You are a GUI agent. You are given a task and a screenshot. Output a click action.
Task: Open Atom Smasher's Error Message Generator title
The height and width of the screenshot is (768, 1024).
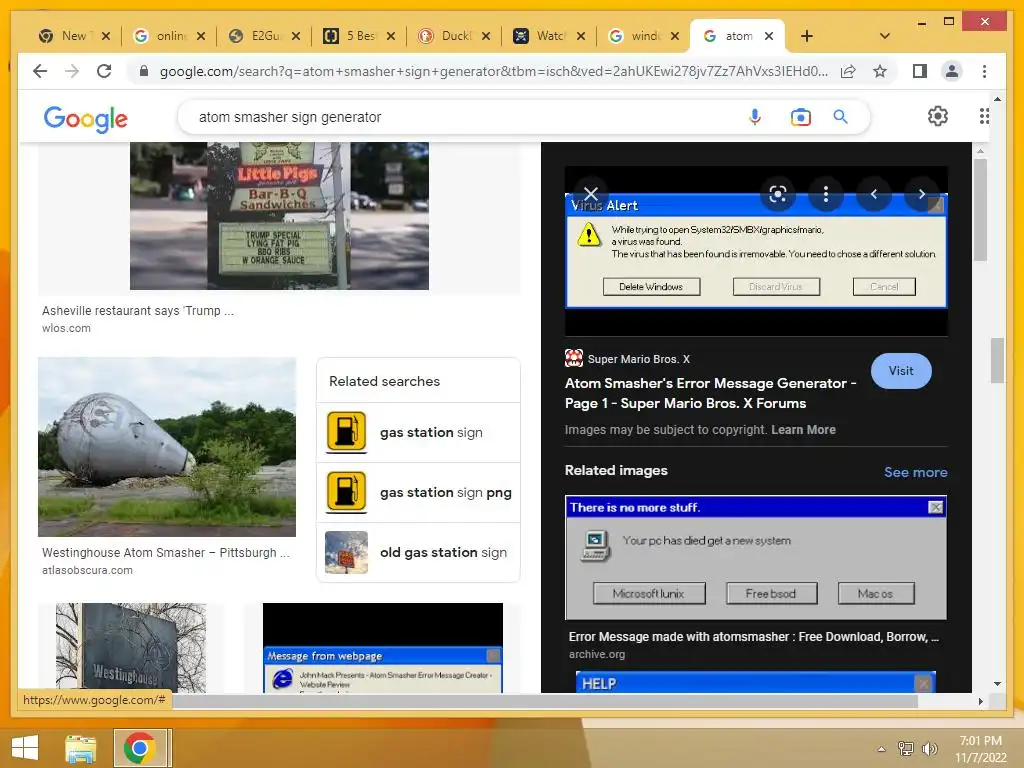tap(711, 393)
